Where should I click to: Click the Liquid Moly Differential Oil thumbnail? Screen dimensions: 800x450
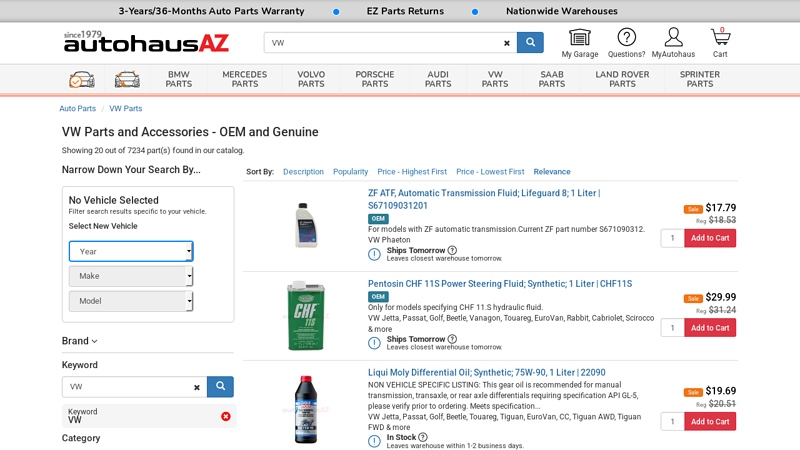pyautogui.click(x=305, y=409)
